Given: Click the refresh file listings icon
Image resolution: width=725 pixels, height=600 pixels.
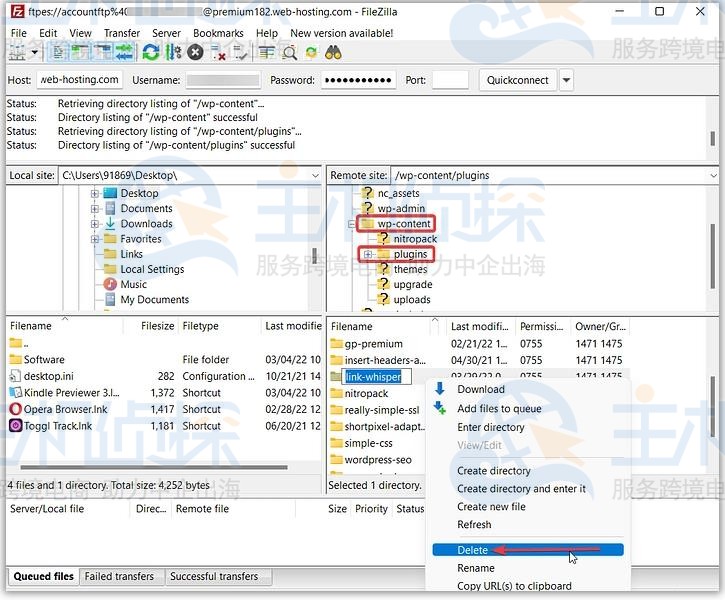Looking at the screenshot, I should pos(151,52).
